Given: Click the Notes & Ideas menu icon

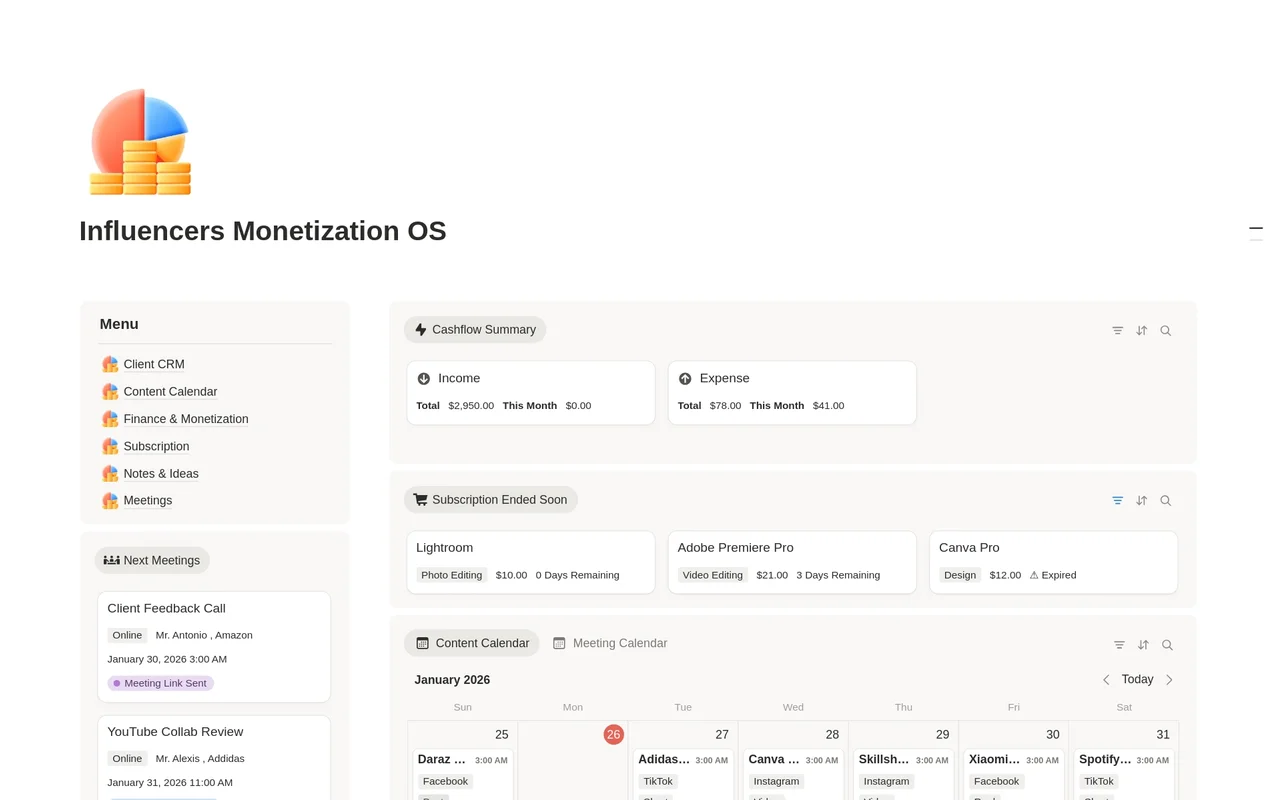Looking at the screenshot, I should point(110,473).
